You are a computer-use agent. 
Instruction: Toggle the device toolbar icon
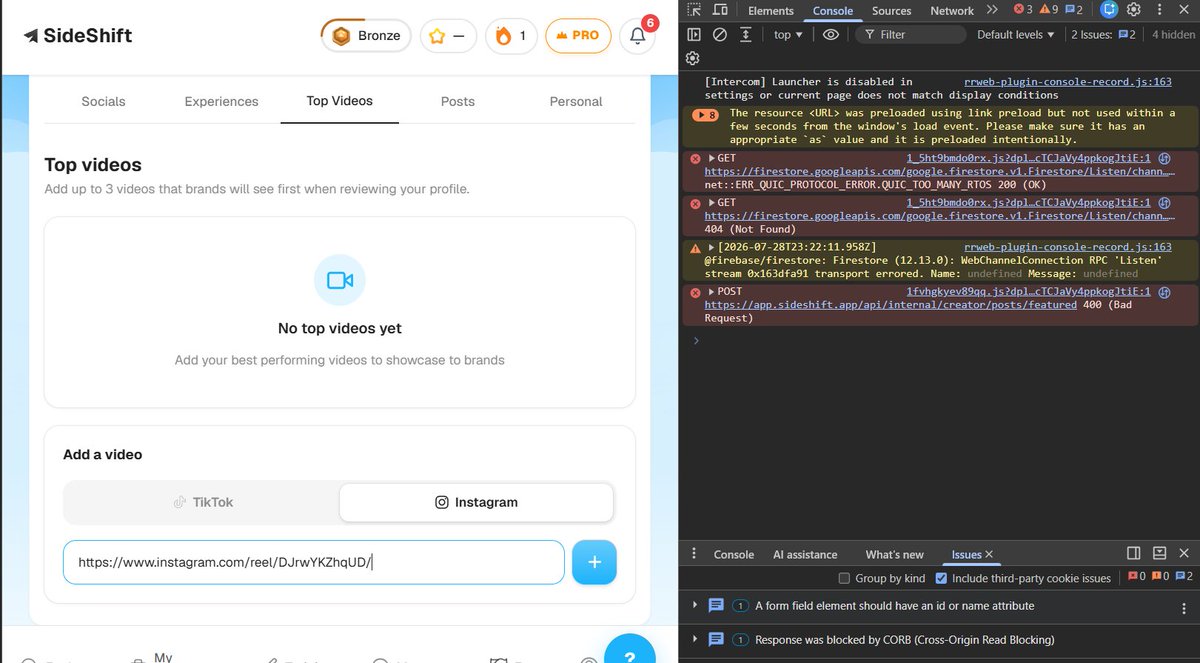point(720,10)
